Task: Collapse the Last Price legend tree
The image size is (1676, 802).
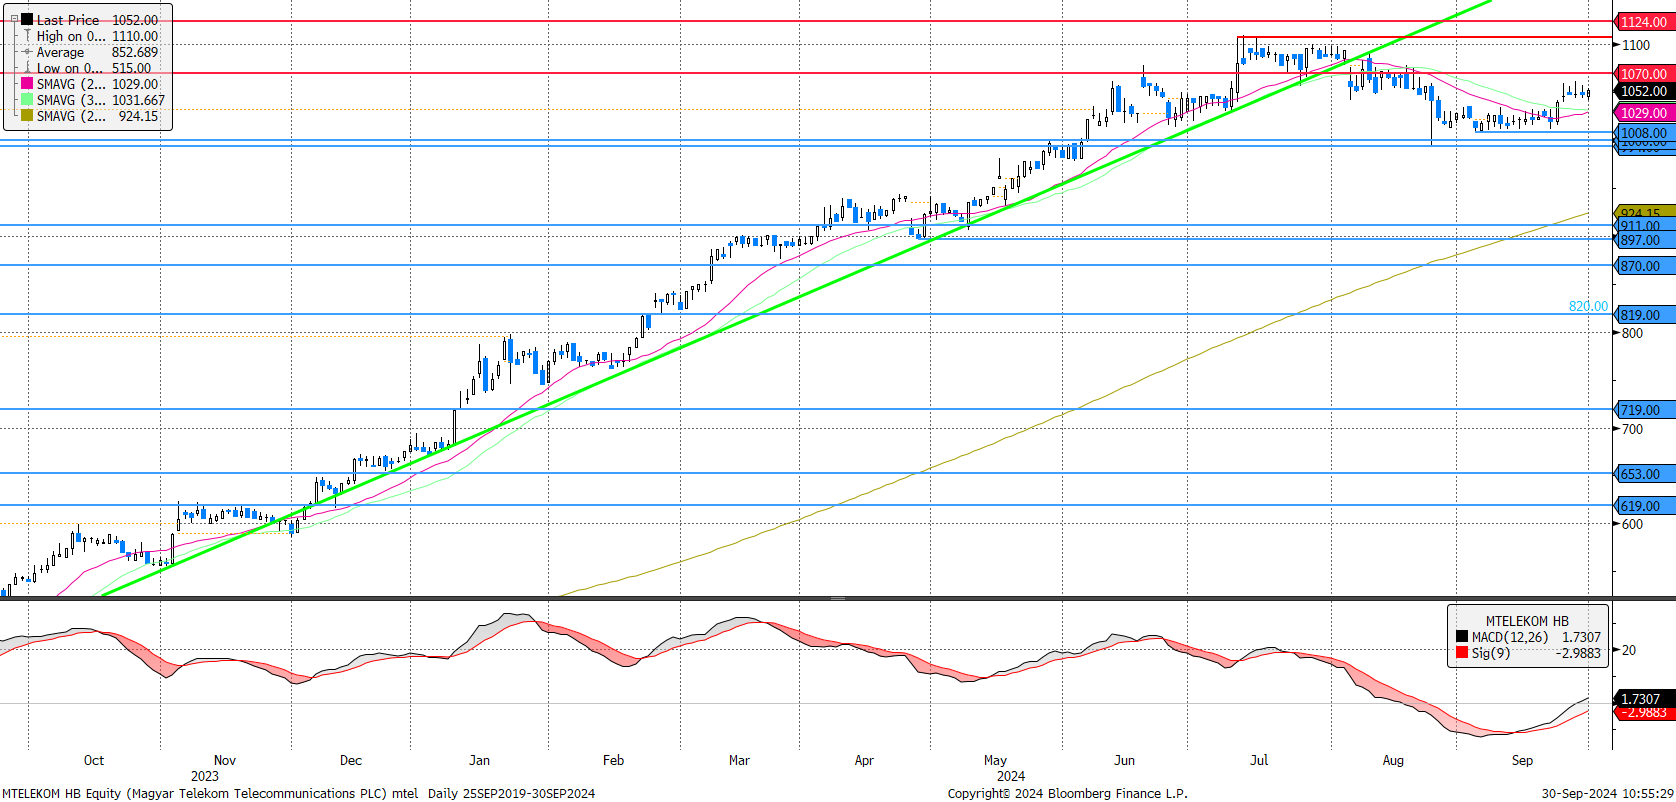Action: coord(14,19)
